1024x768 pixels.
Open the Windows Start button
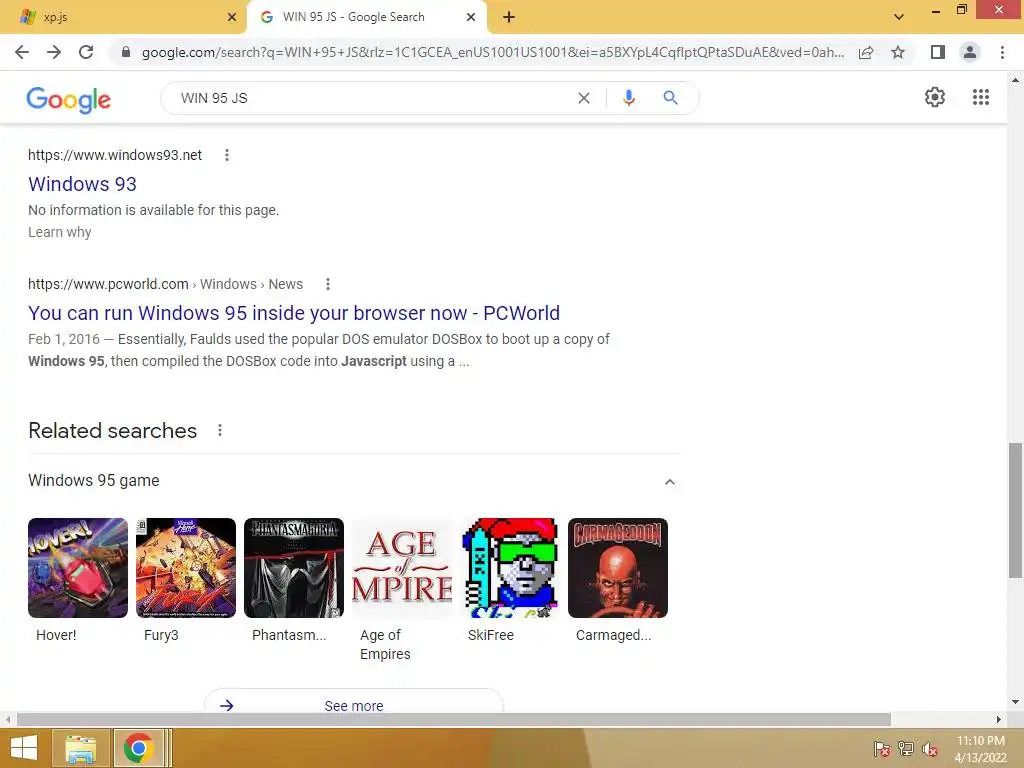[x=24, y=748]
